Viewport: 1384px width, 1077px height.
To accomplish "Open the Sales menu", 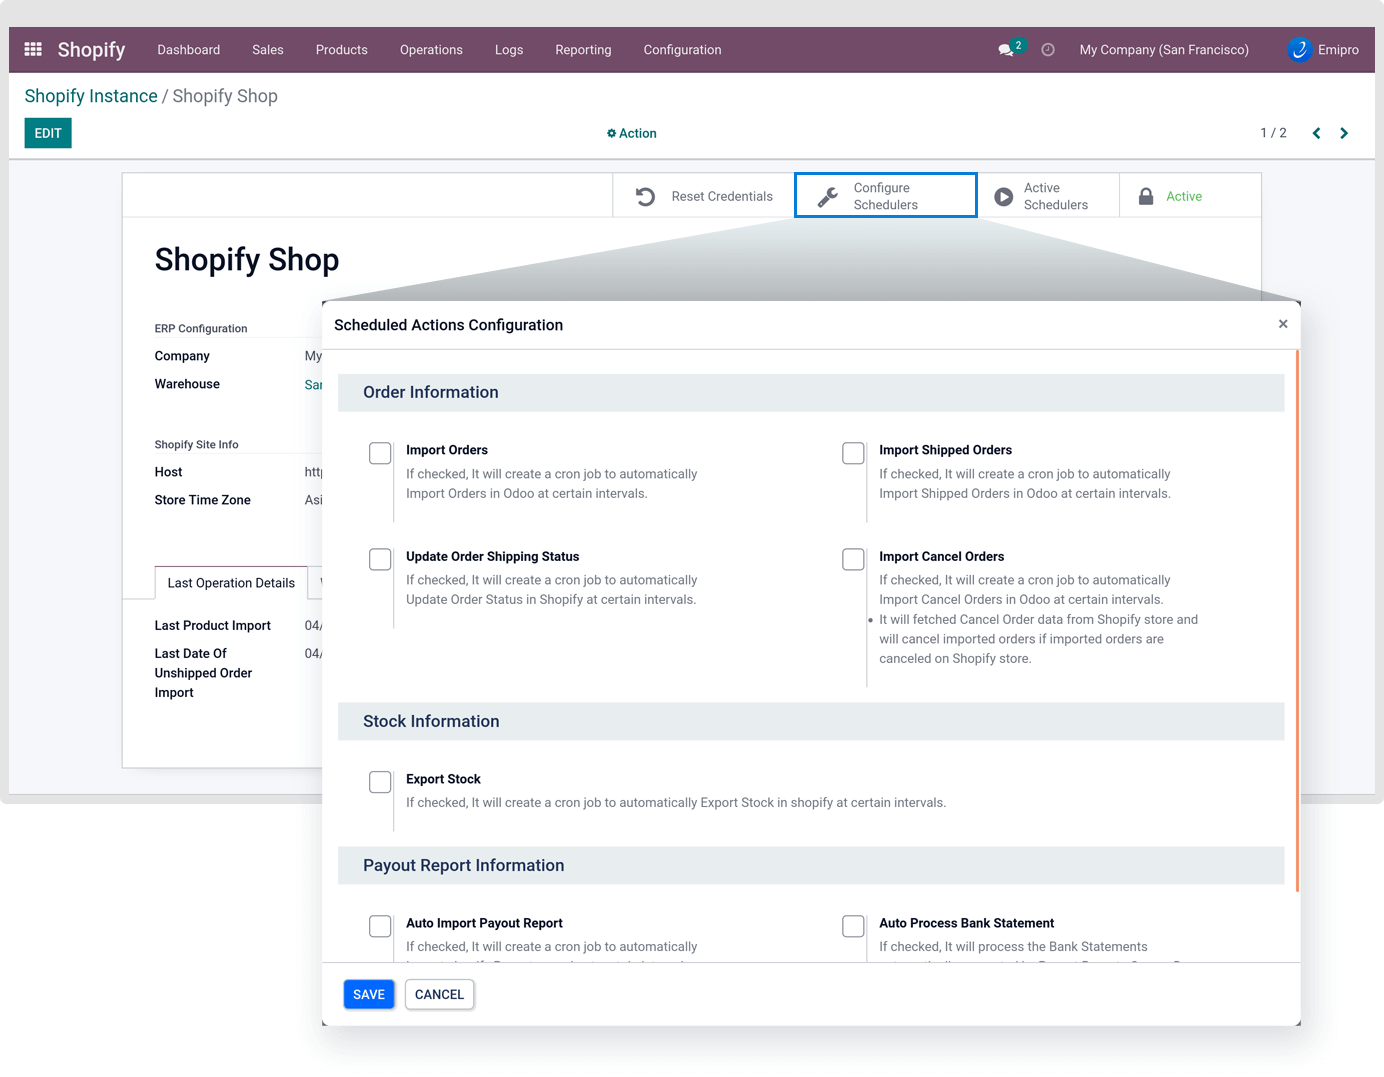I will tap(268, 49).
